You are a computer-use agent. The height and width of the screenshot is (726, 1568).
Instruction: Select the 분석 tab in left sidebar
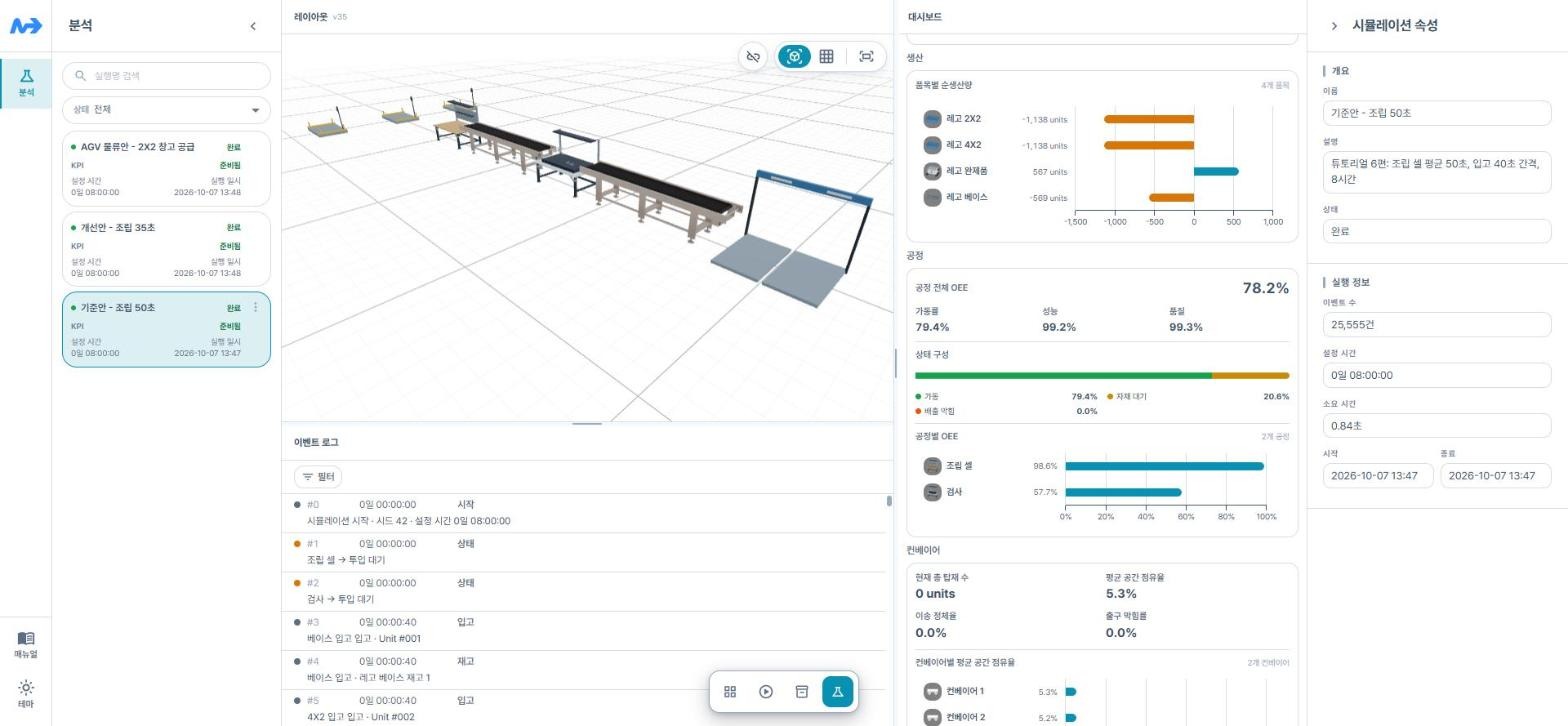click(x=26, y=84)
